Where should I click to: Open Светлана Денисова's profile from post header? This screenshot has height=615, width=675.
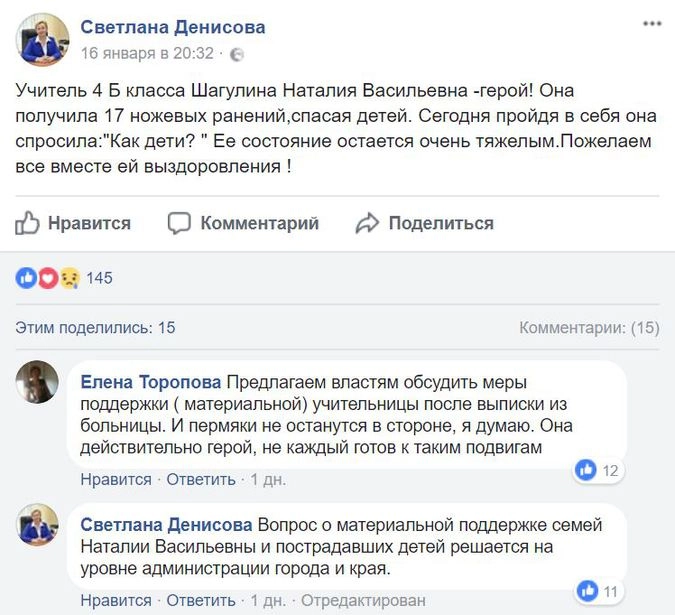173,27
